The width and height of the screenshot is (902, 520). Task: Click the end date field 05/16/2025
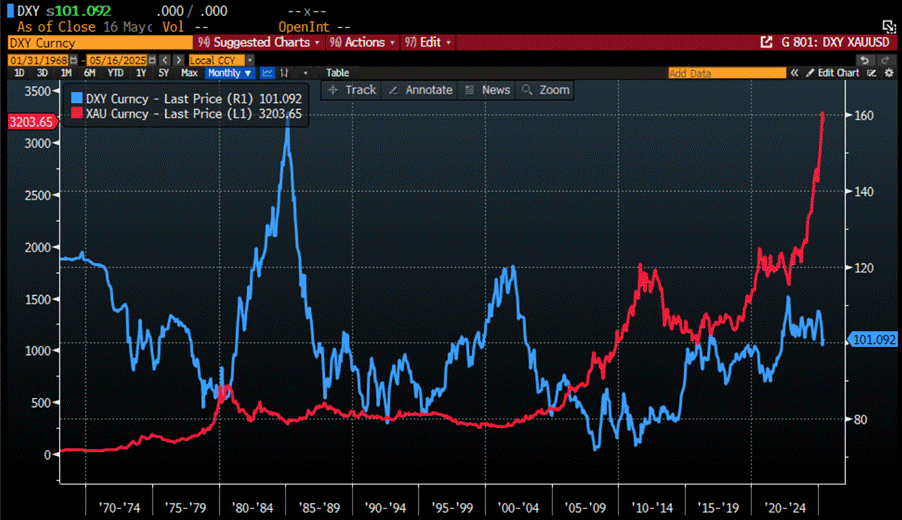(x=117, y=60)
